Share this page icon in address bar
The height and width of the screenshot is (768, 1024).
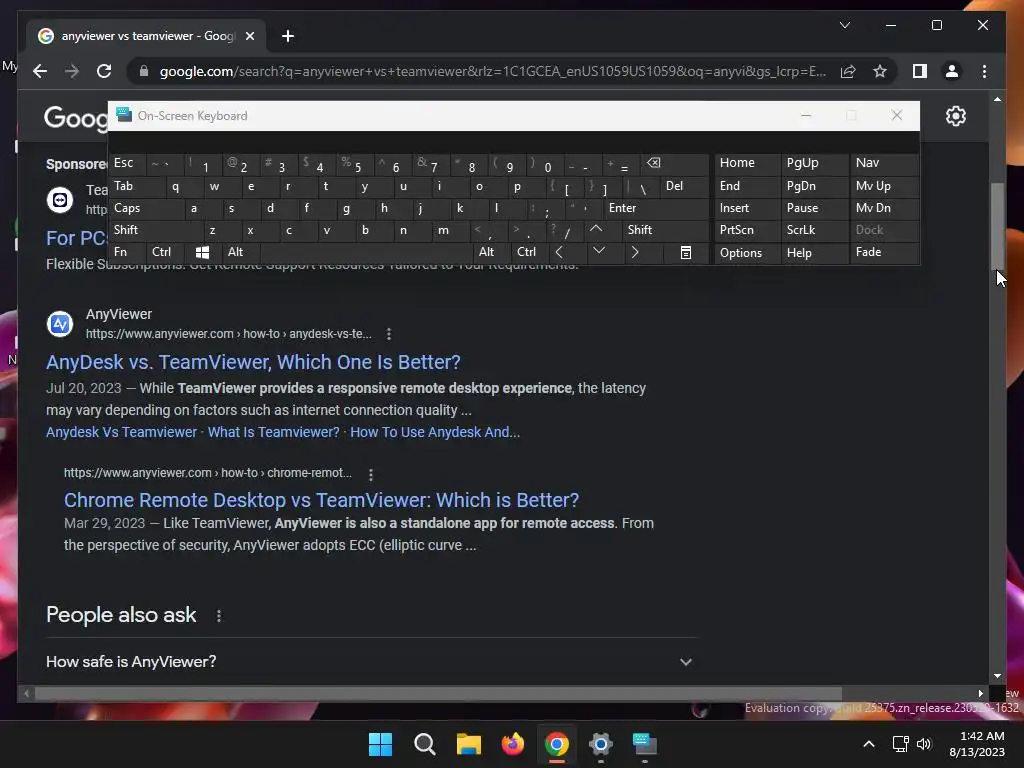point(848,71)
